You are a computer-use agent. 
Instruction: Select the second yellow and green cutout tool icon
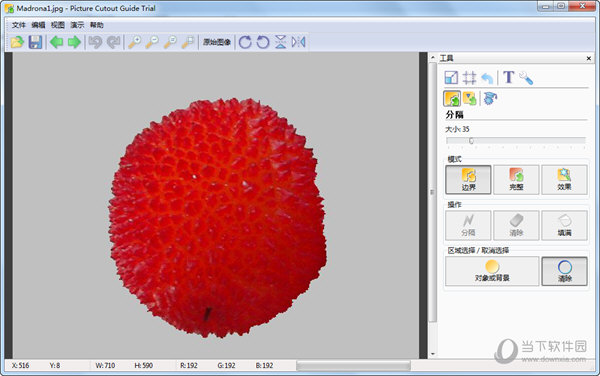[470, 98]
